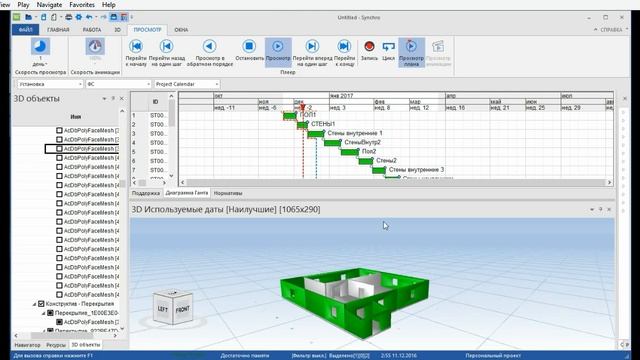Select the СтеныВнутр2 Gantt bar
The height and width of the screenshot is (360, 640).
332,143
